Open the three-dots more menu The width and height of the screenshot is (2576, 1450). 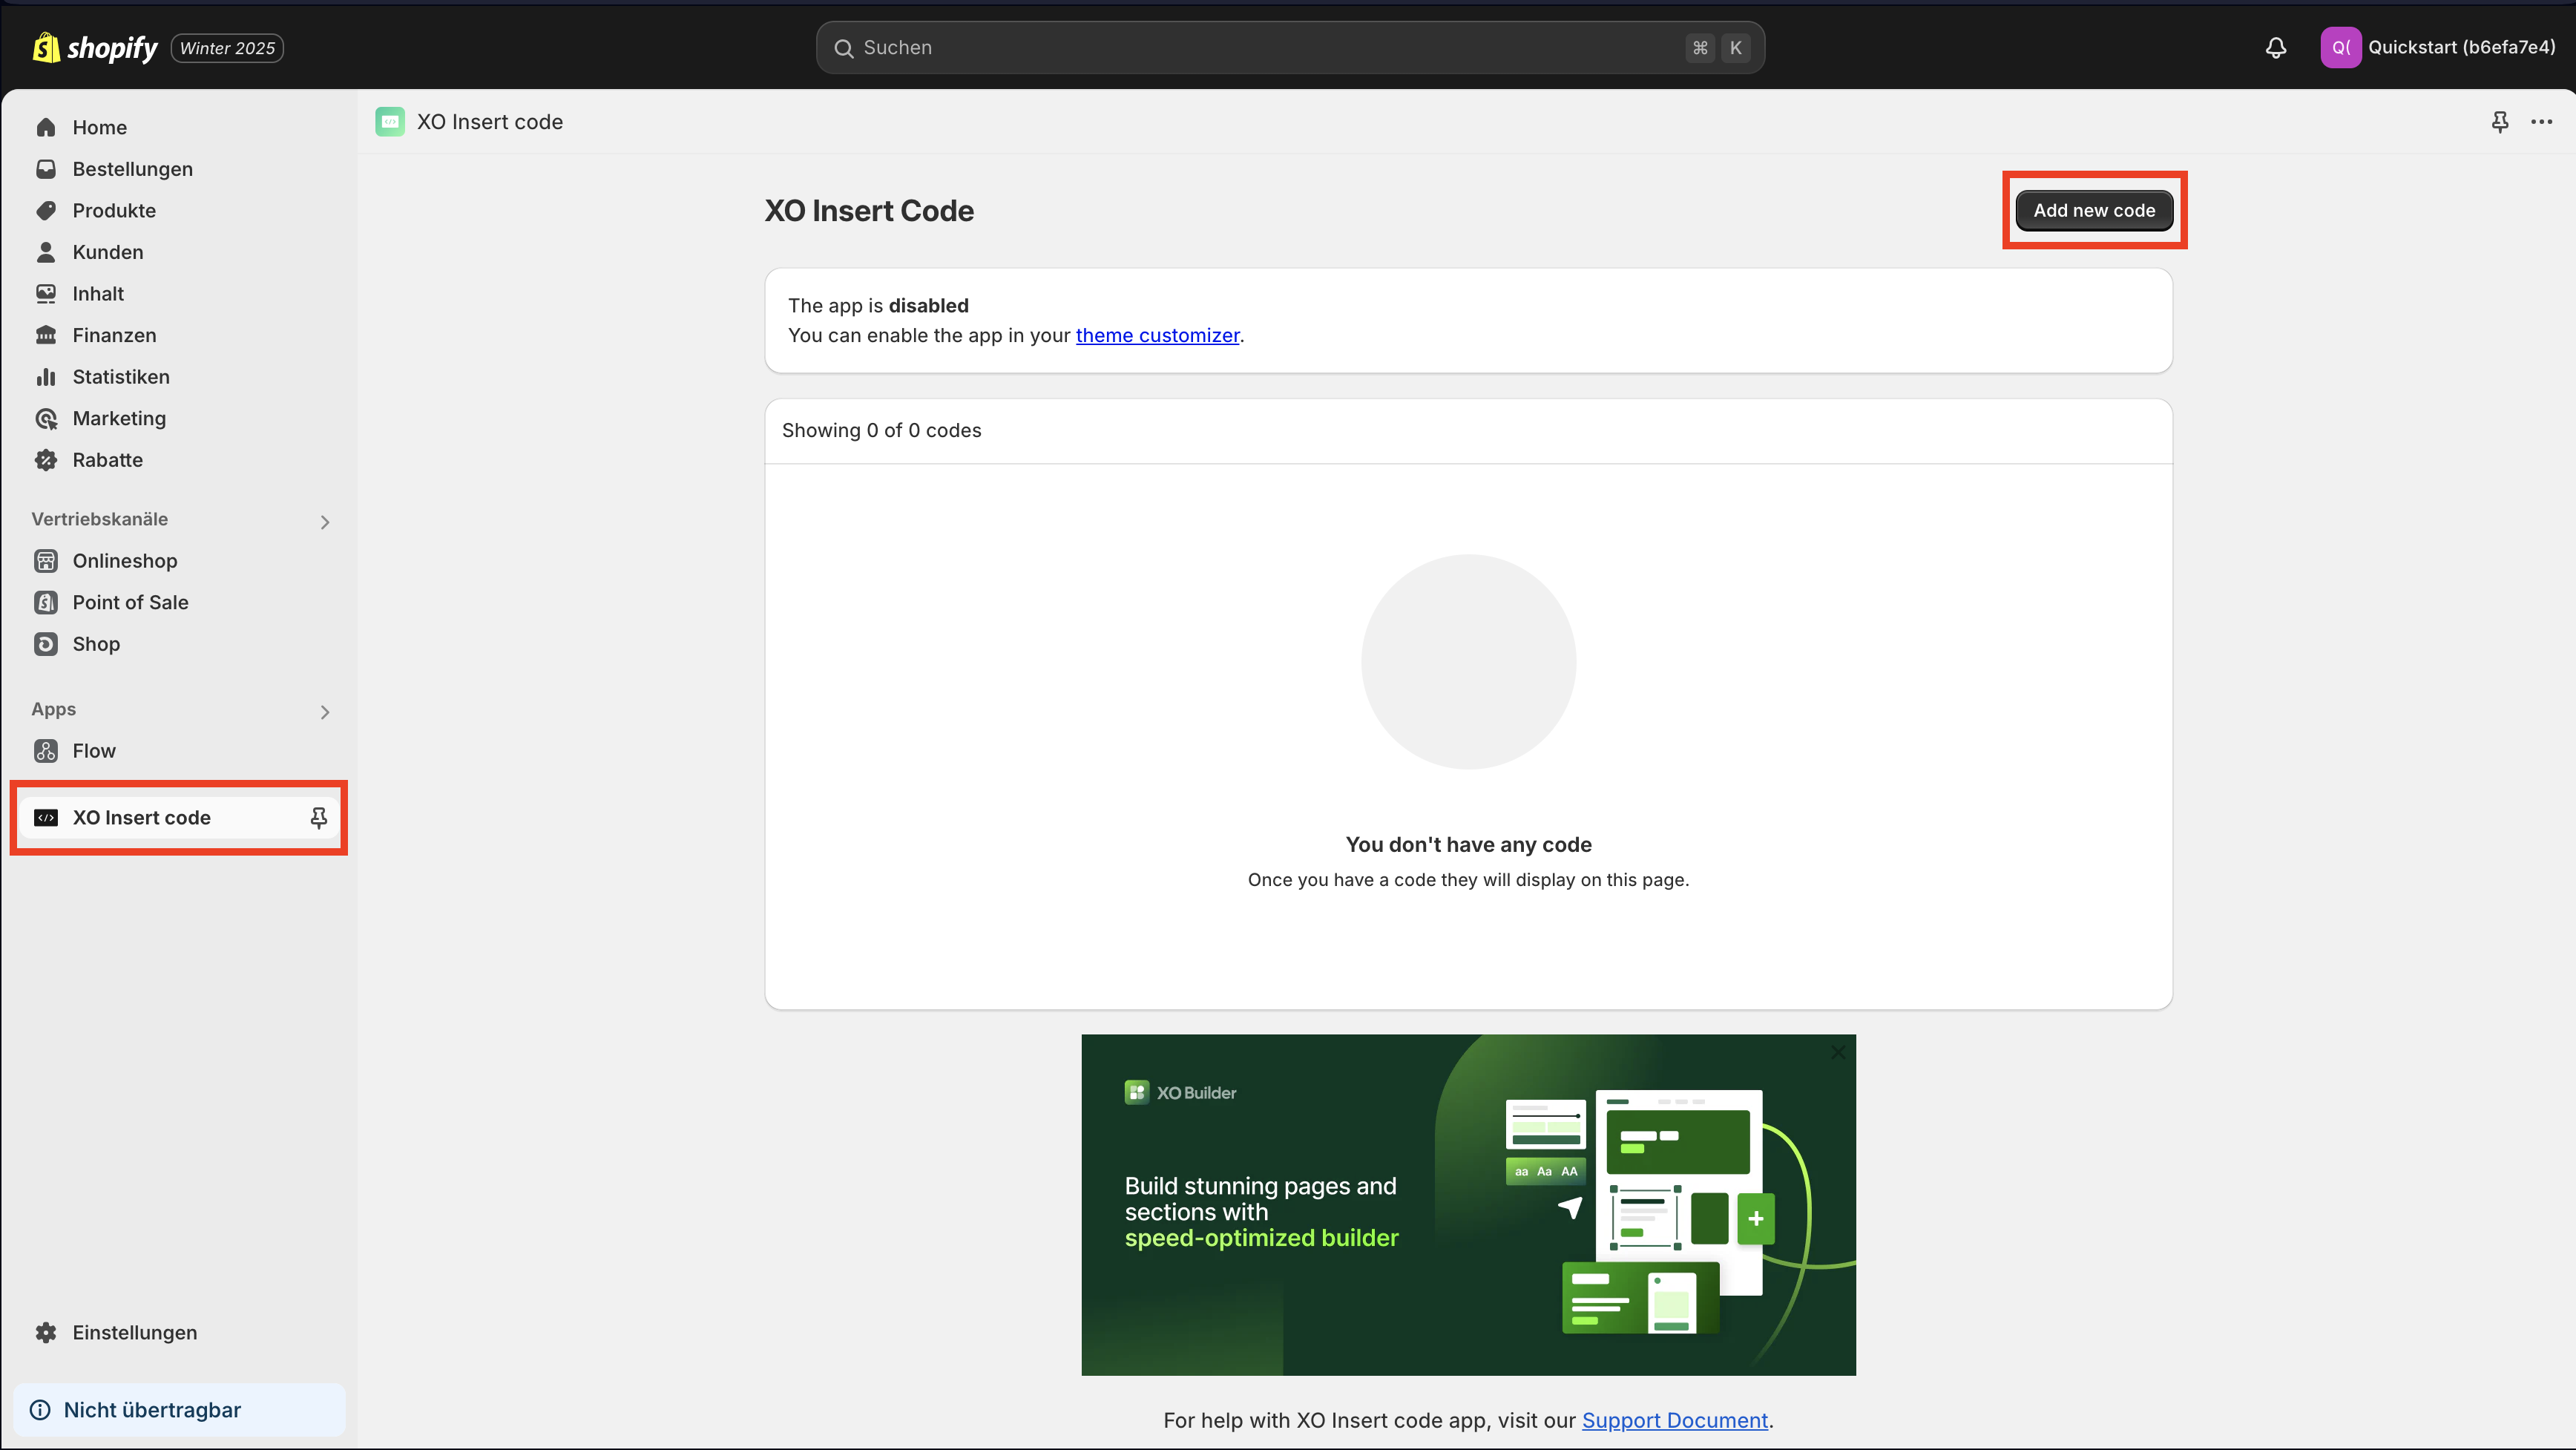tap(2541, 122)
